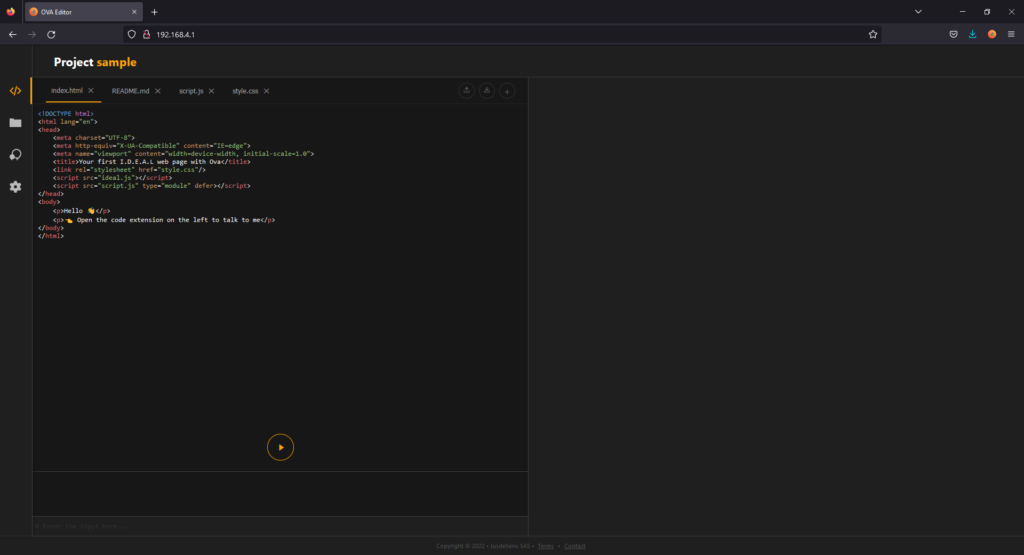Viewport: 1024px width, 555px height.
Task: Reload the page with refresh icon
Action: 51,35
